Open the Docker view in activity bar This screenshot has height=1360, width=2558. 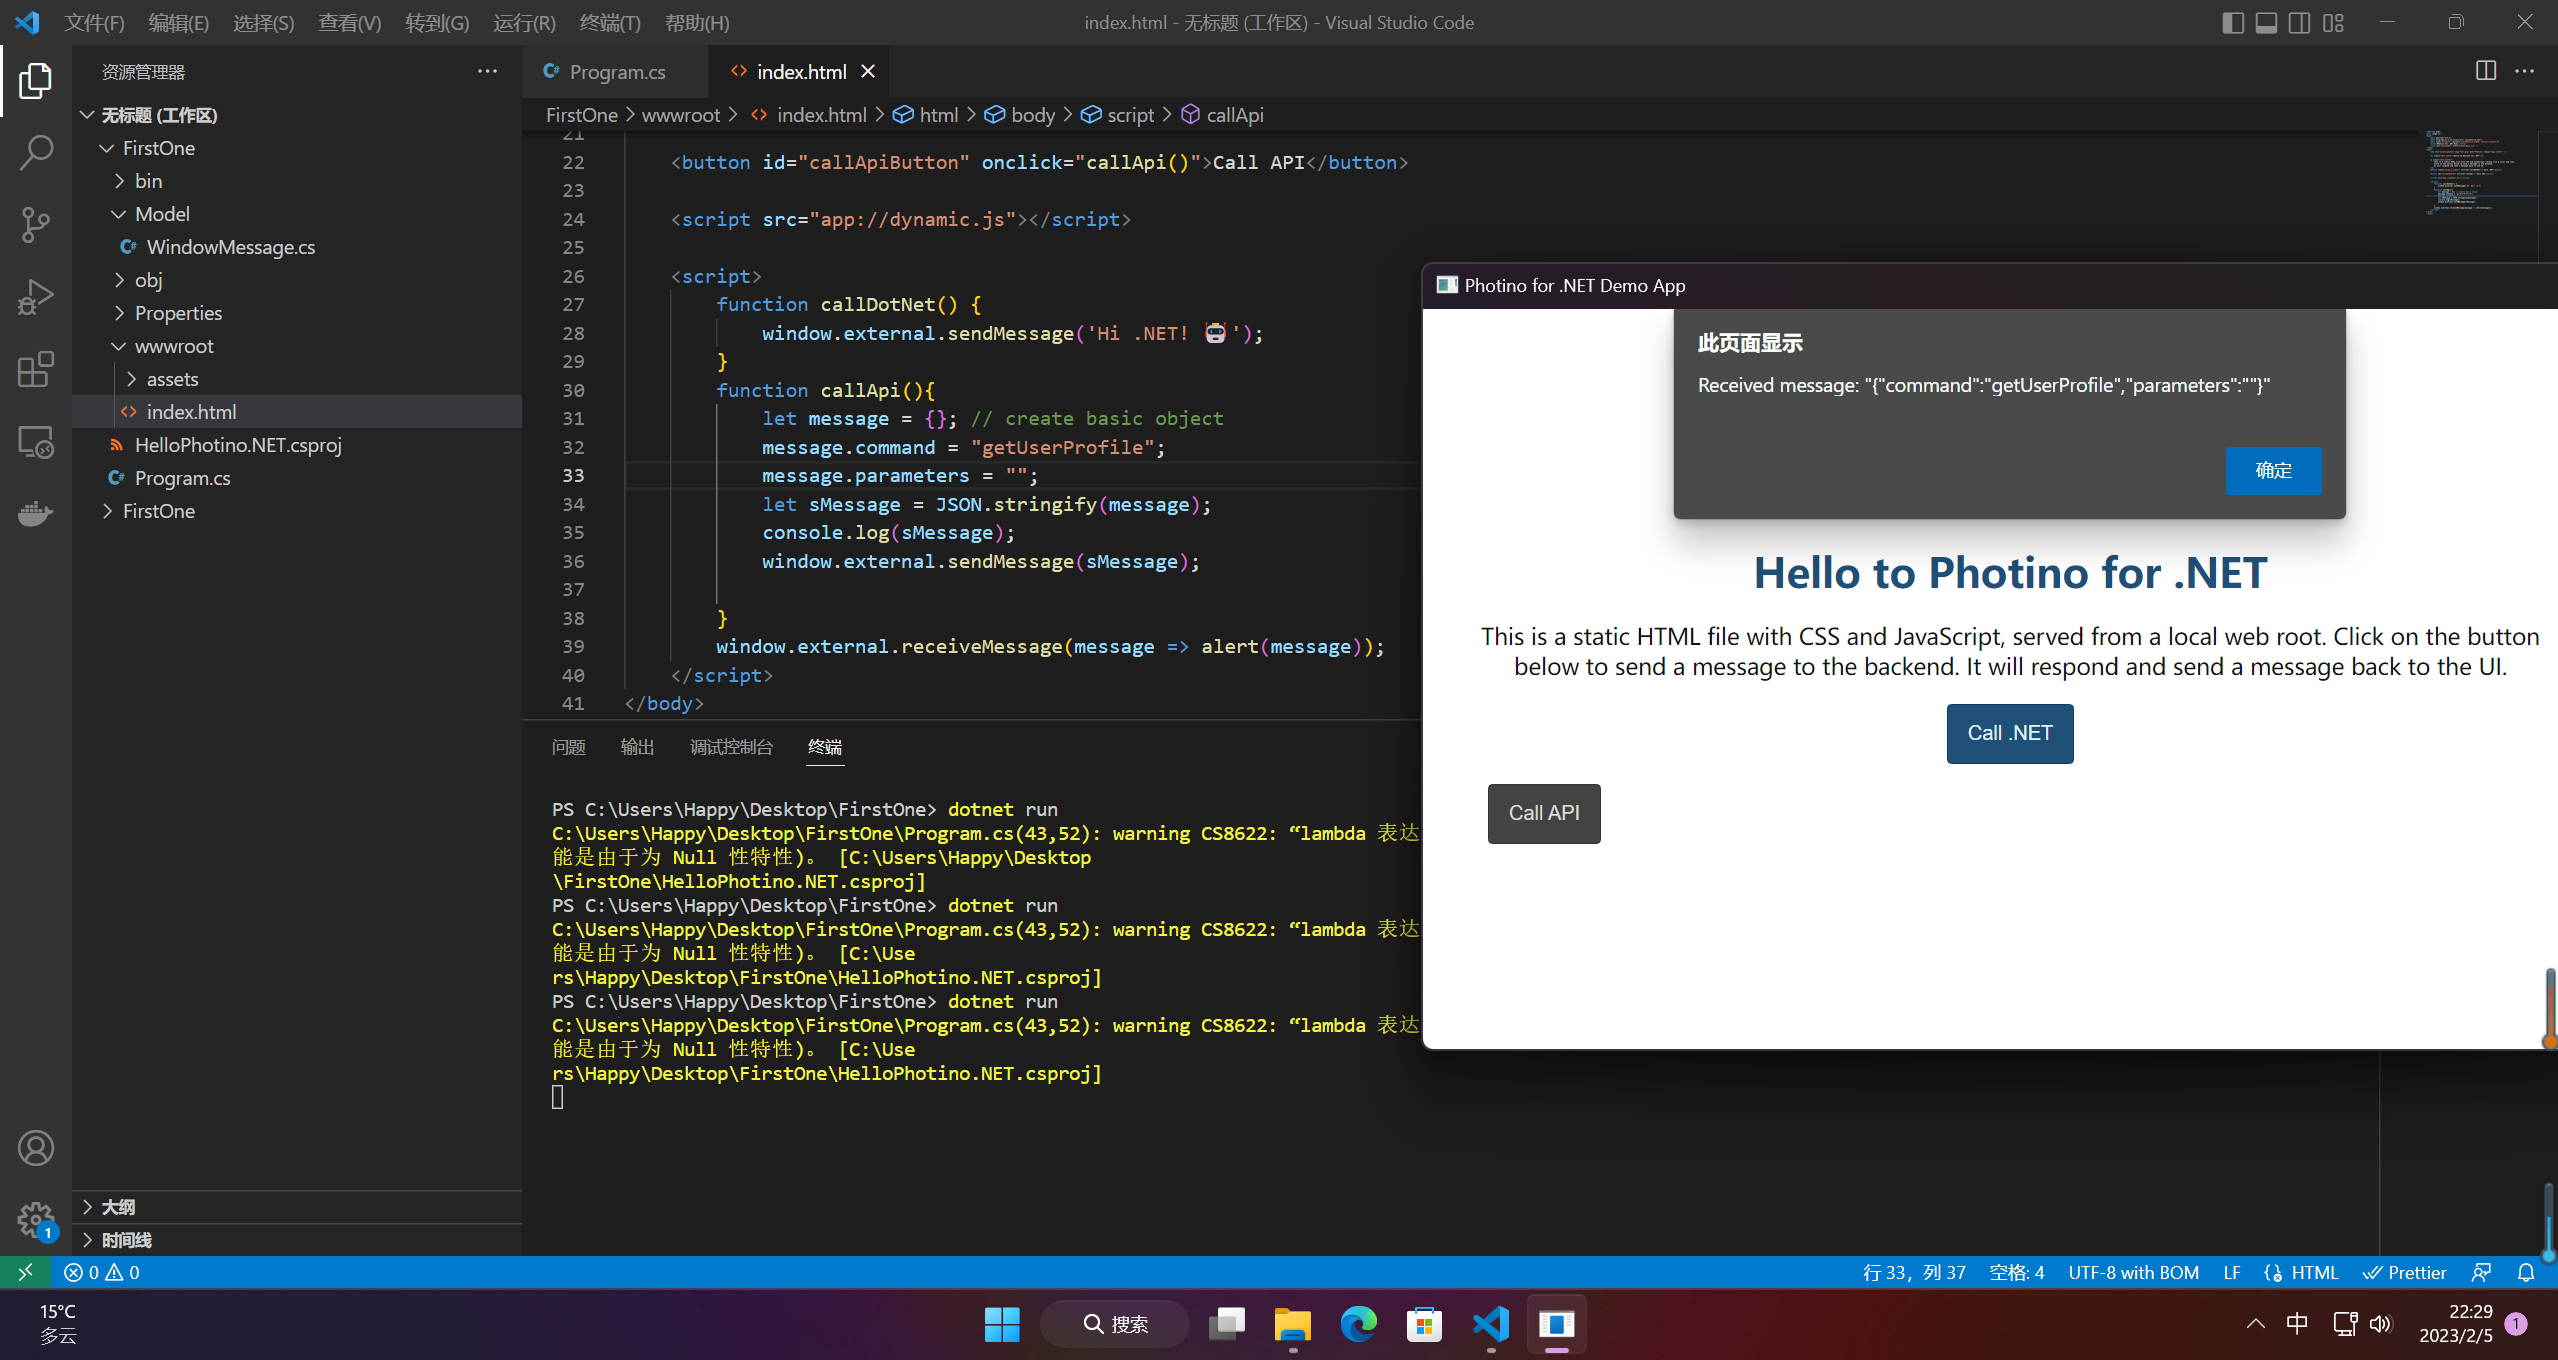(36, 514)
